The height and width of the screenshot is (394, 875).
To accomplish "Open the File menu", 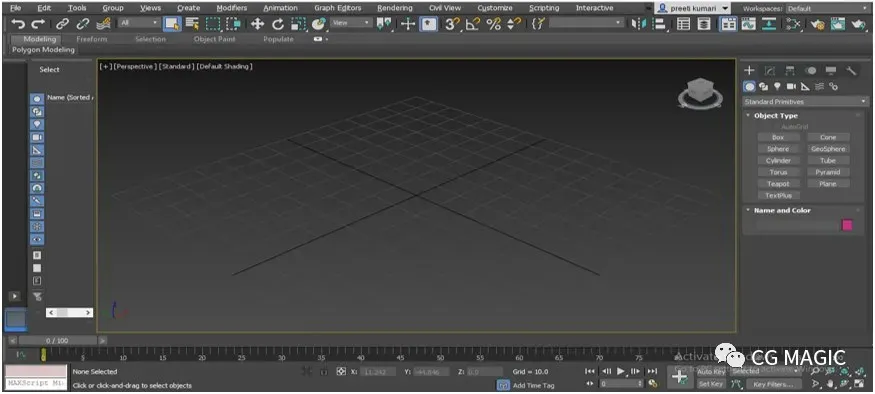I will coord(16,8).
